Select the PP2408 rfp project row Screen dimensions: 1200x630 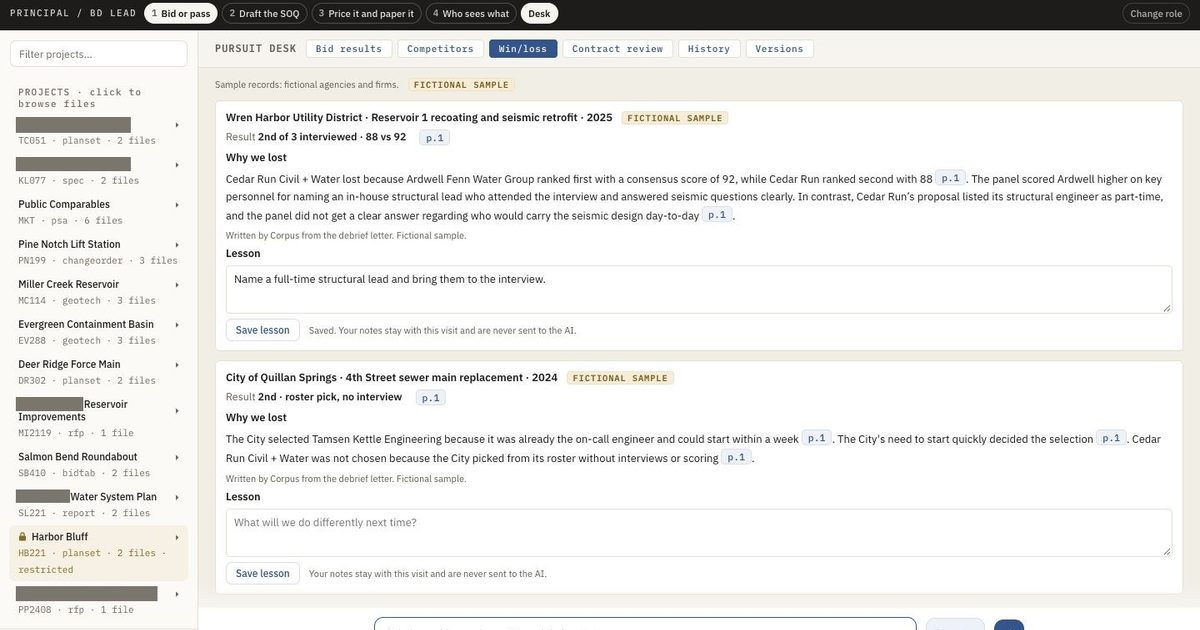click(99, 601)
